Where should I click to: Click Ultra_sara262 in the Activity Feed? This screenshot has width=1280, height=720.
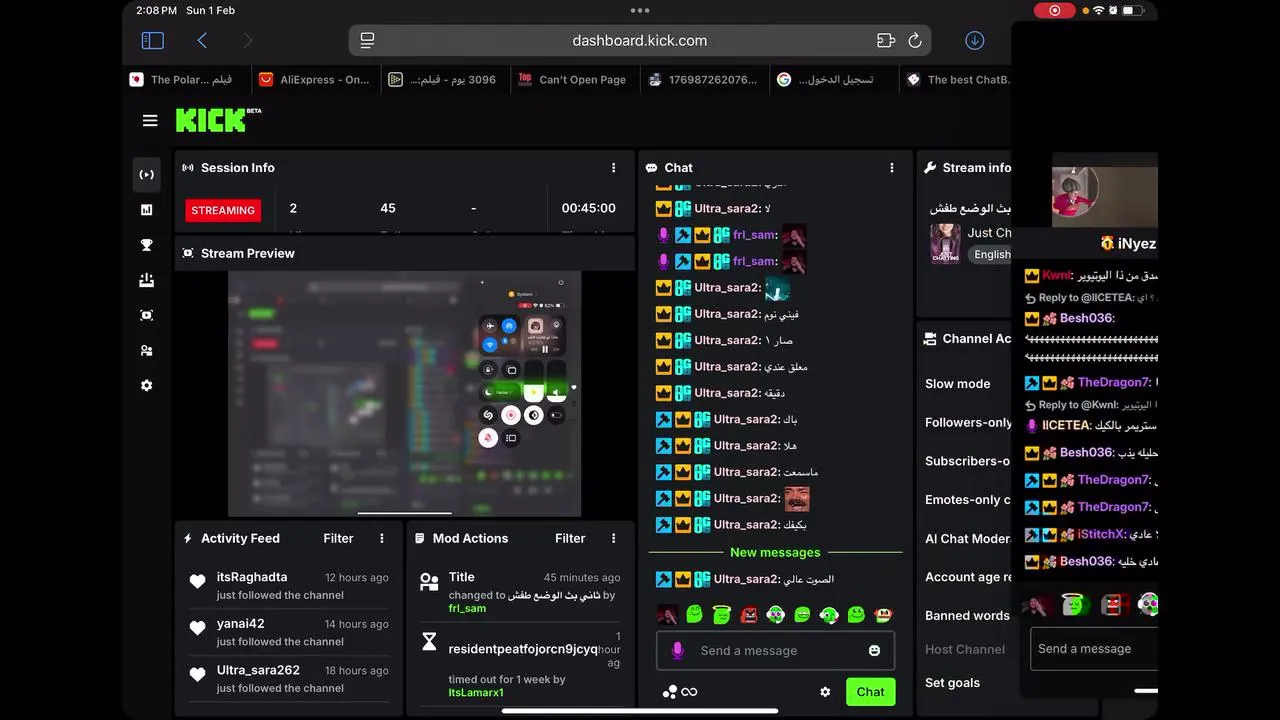[x=258, y=670]
